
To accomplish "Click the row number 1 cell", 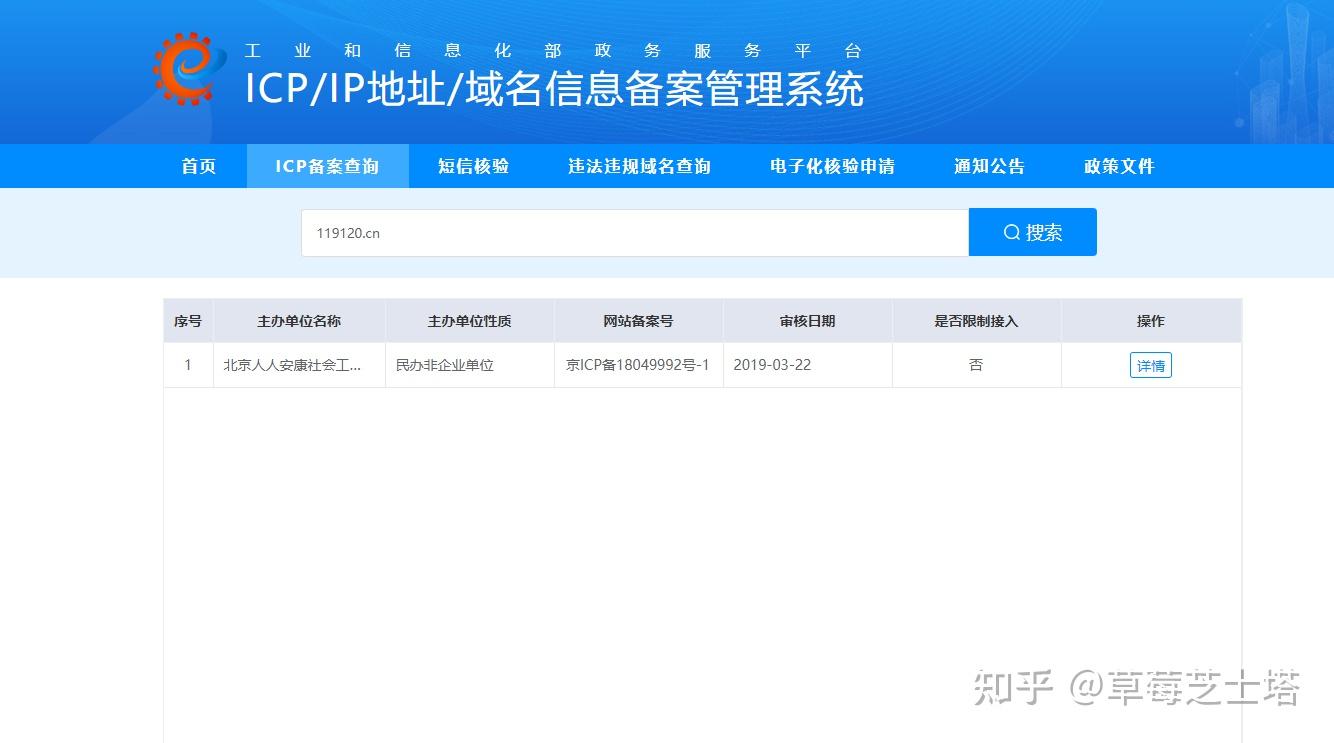I will tap(188, 365).
